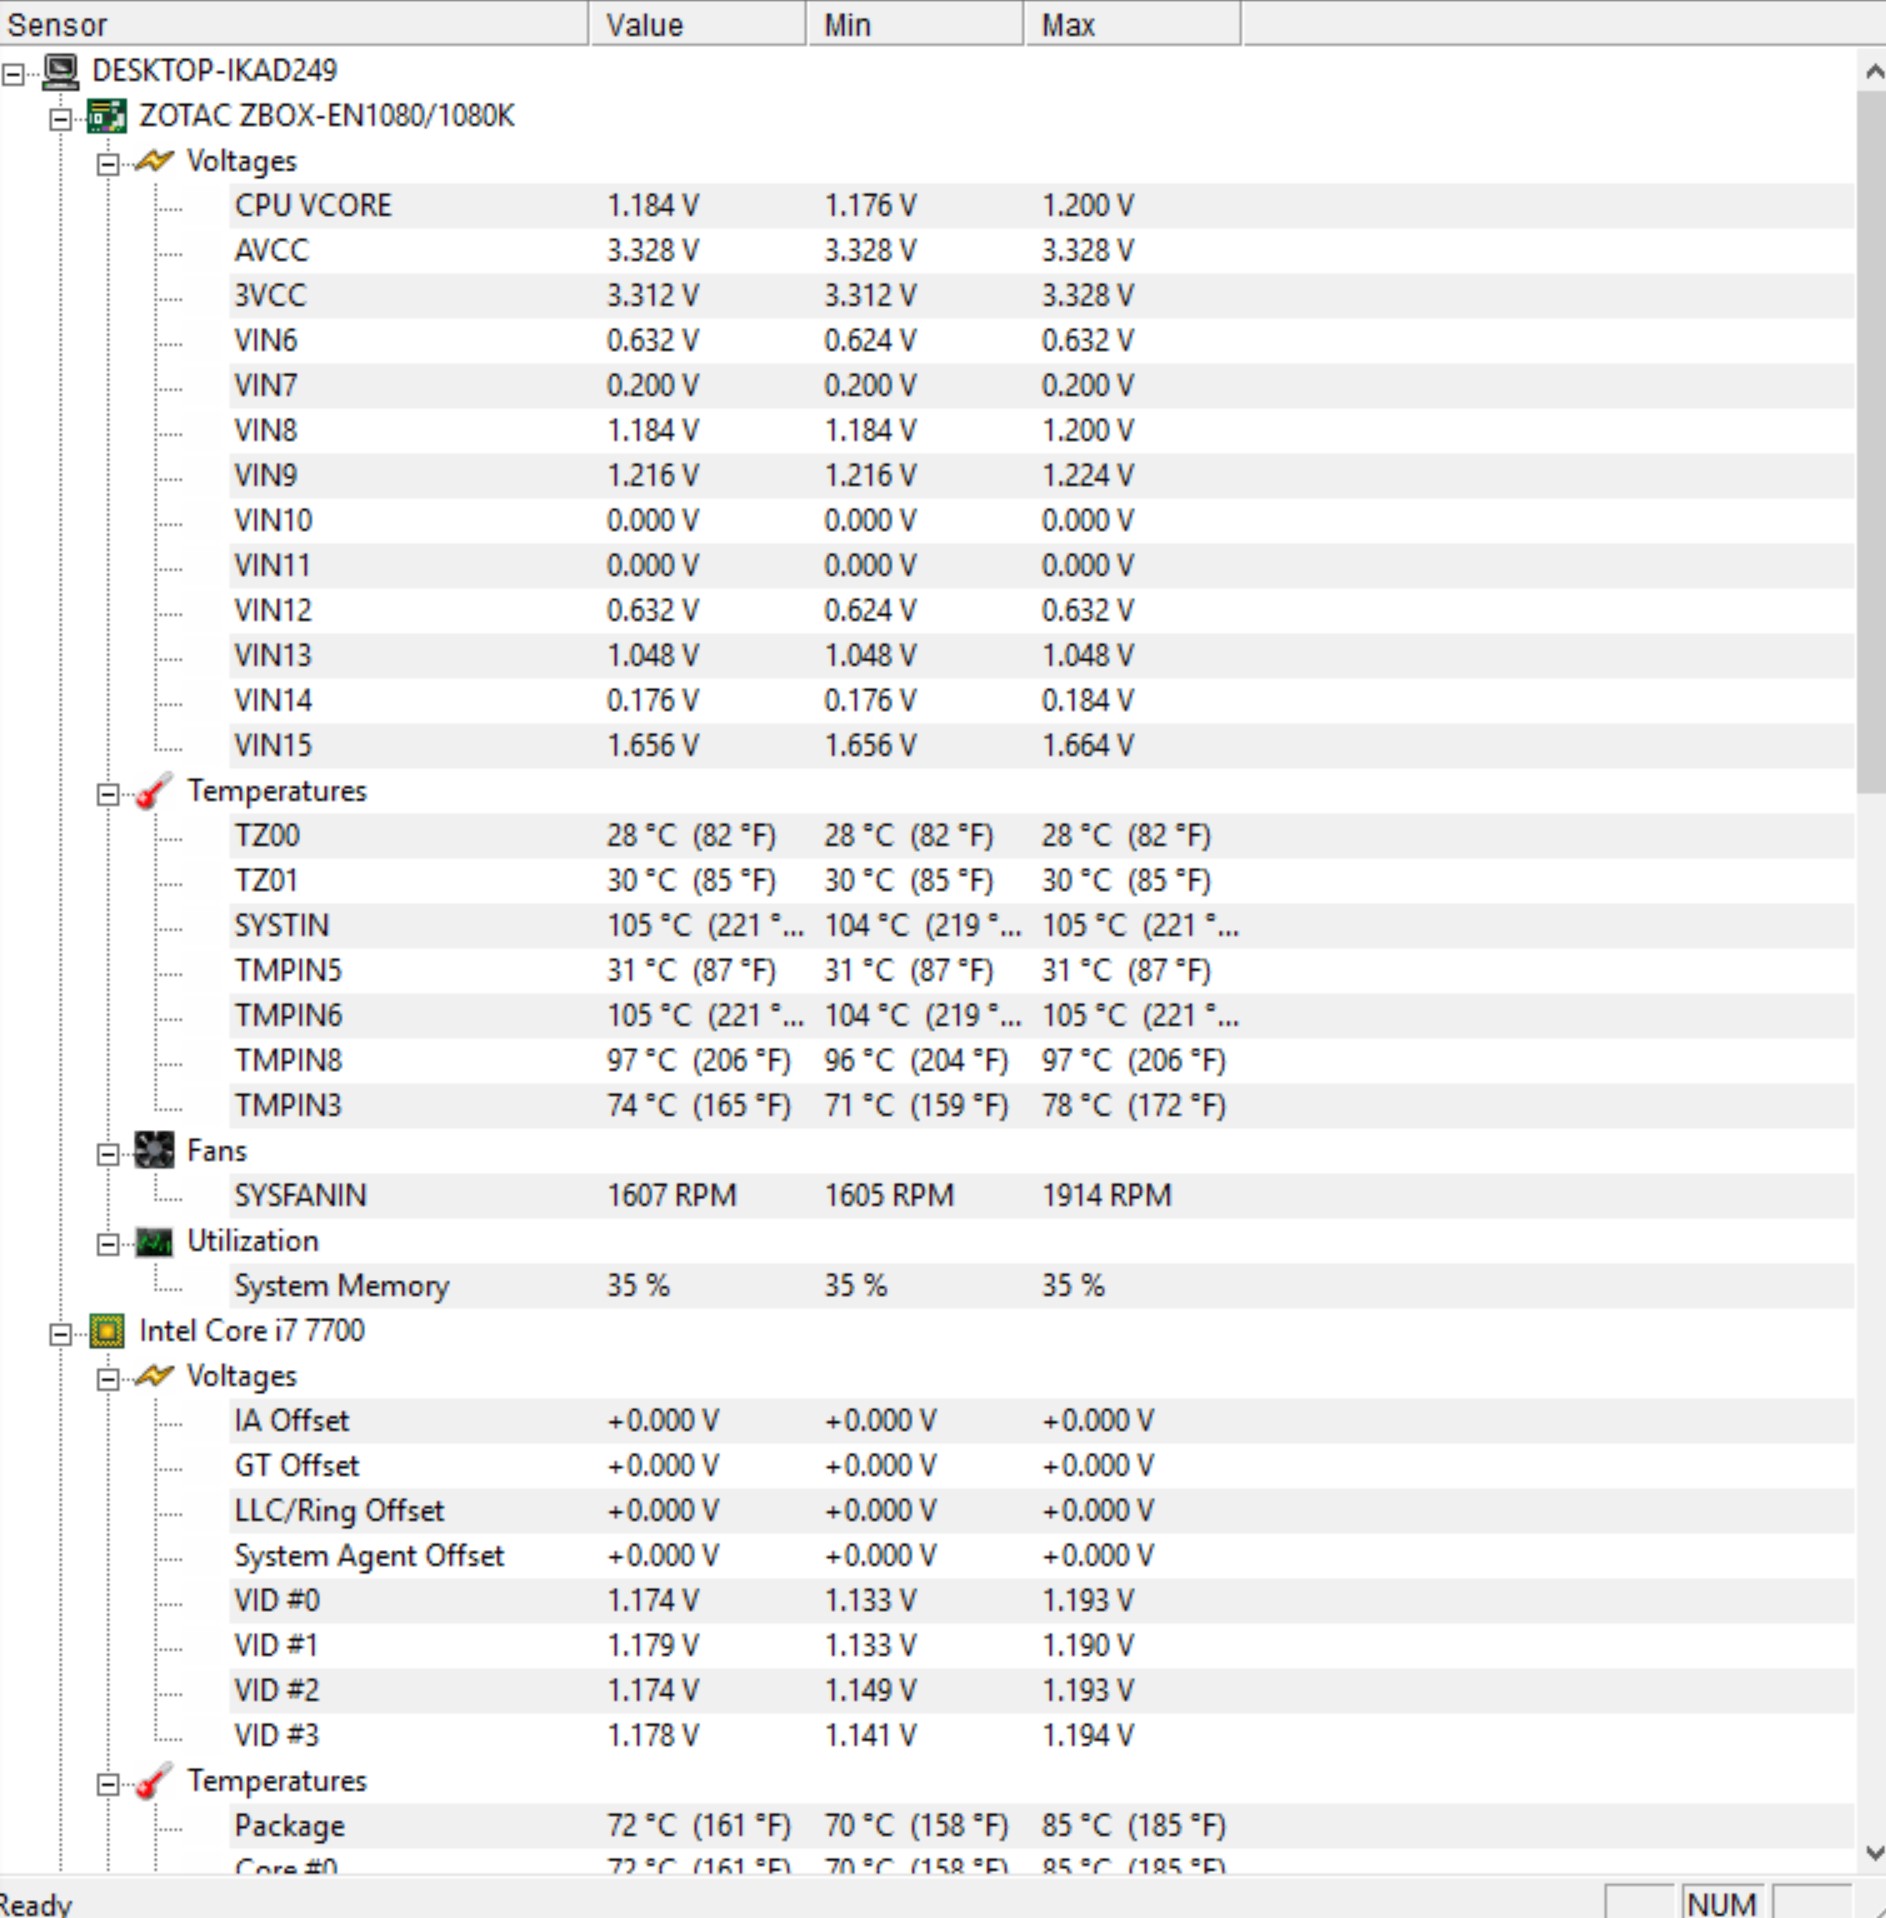Select the VIN15 sensor row
Image resolution: width=1886 pixels, height=1918 pixels.
coord(1041,746)
